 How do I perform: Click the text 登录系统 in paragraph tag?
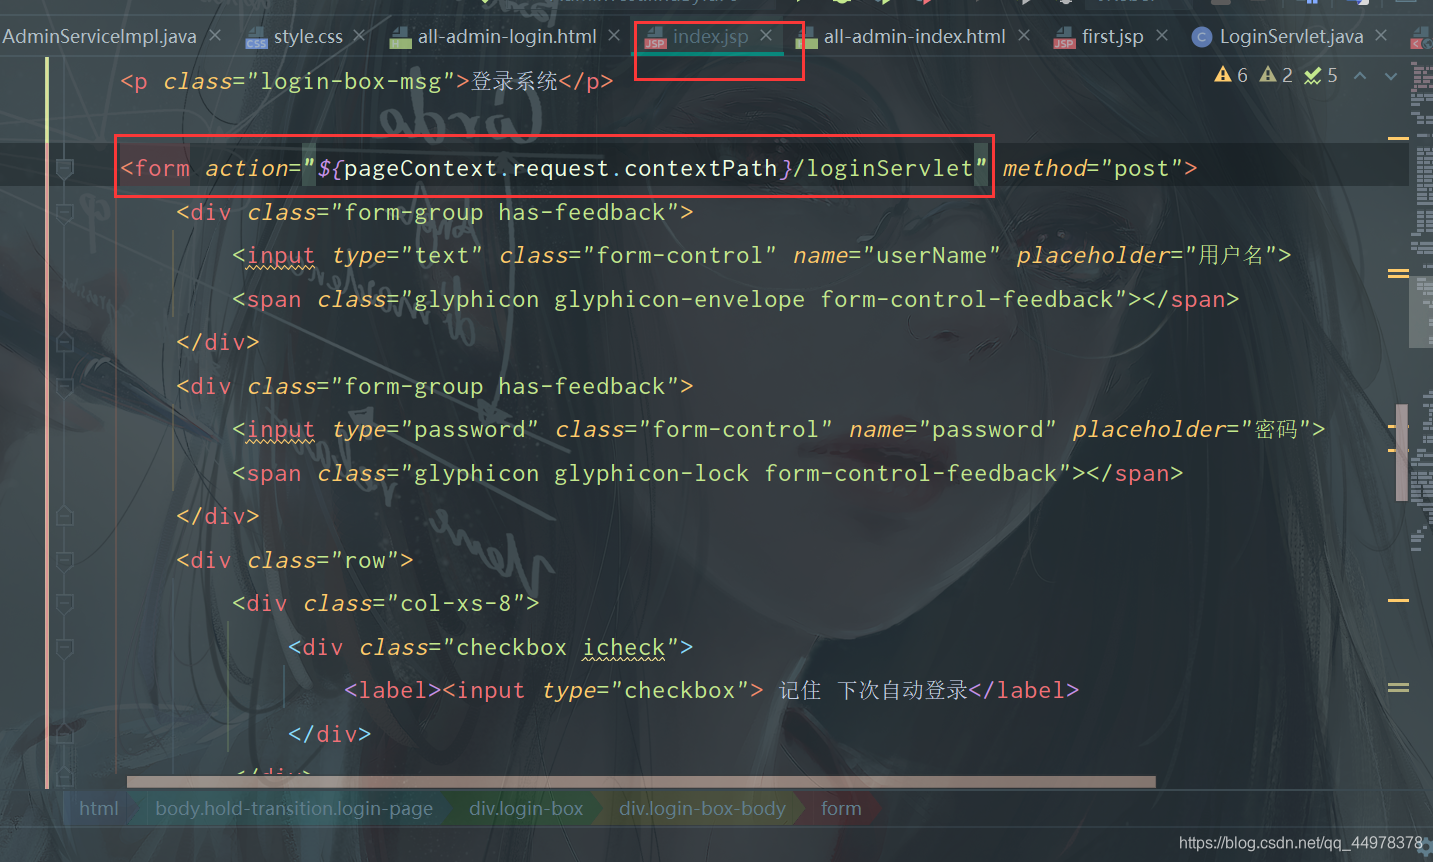tap(514, 82)
